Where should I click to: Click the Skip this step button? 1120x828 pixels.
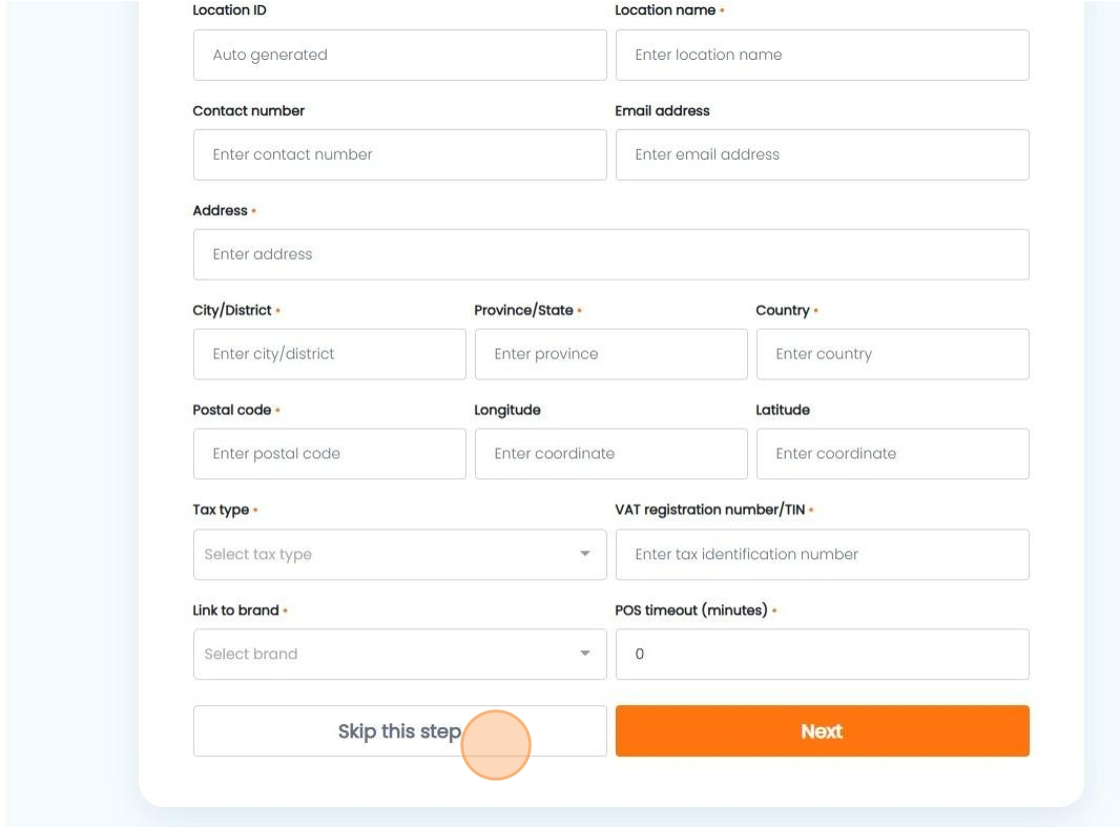pos(399,731)
